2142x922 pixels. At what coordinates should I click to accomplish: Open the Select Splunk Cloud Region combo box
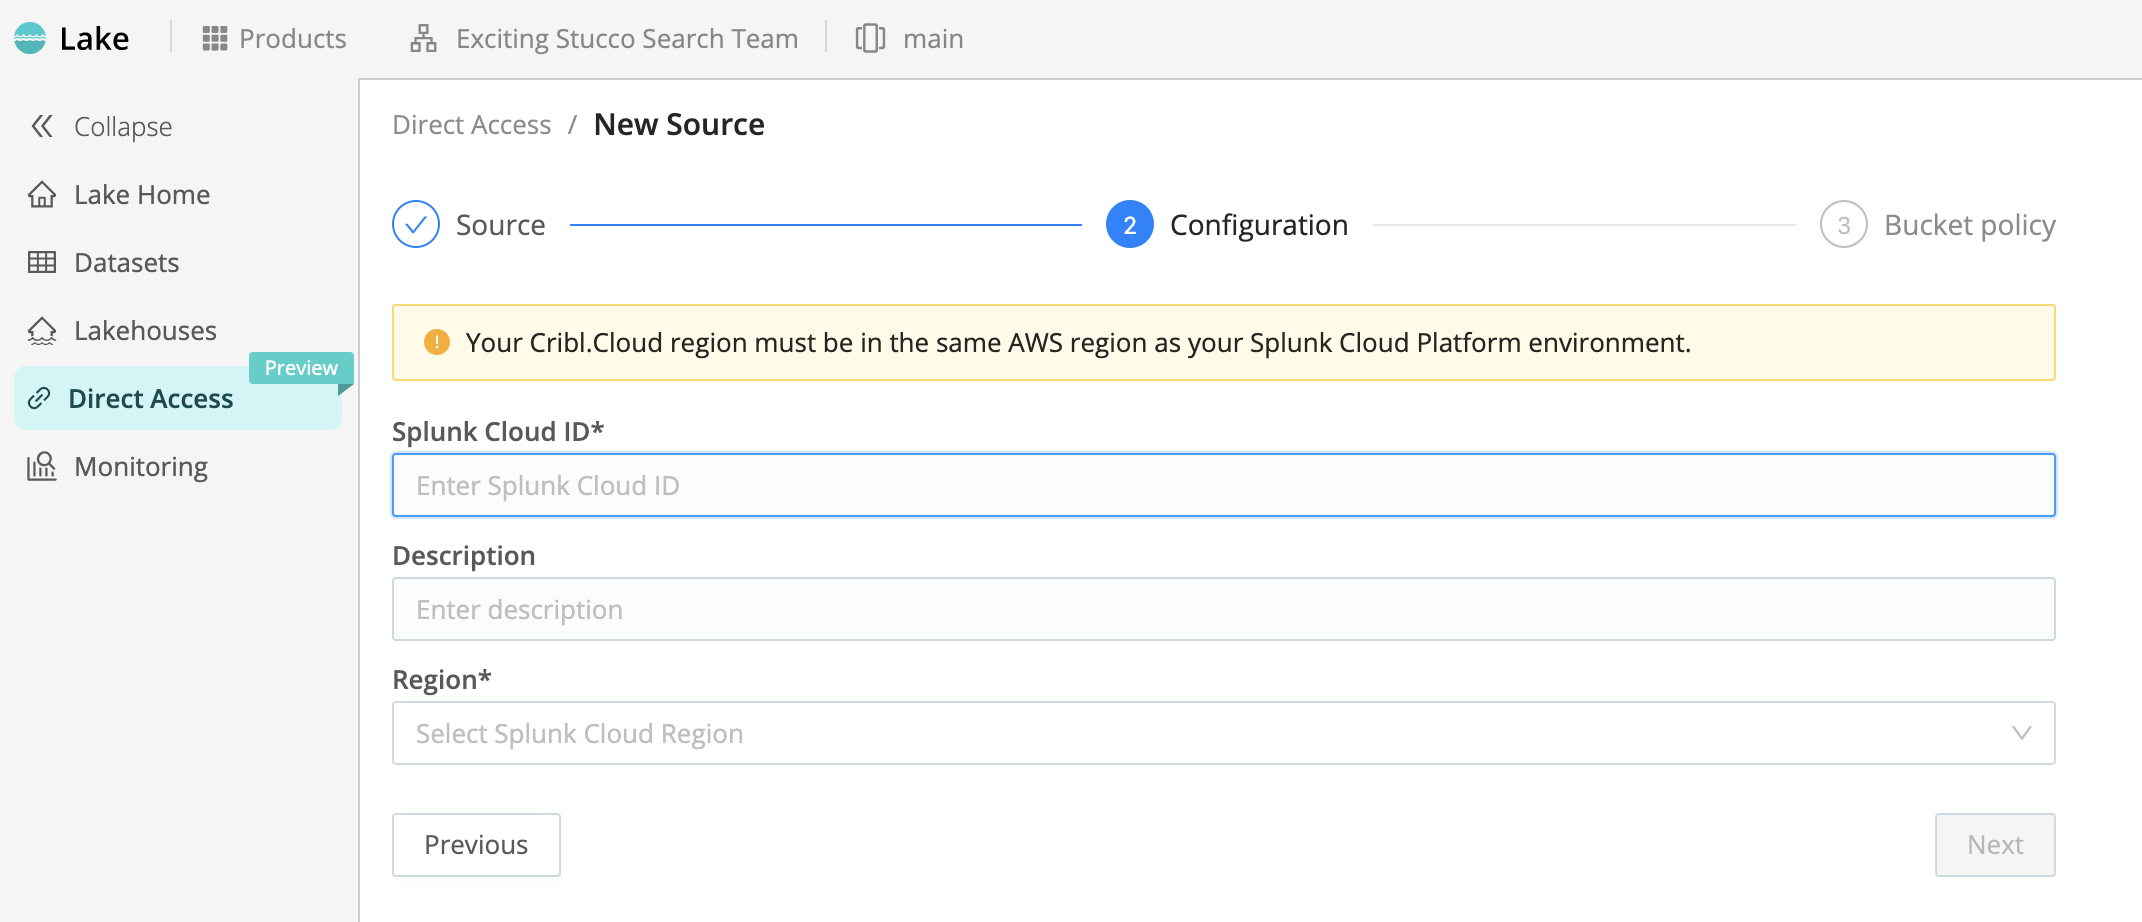(x=1224, y=733)
